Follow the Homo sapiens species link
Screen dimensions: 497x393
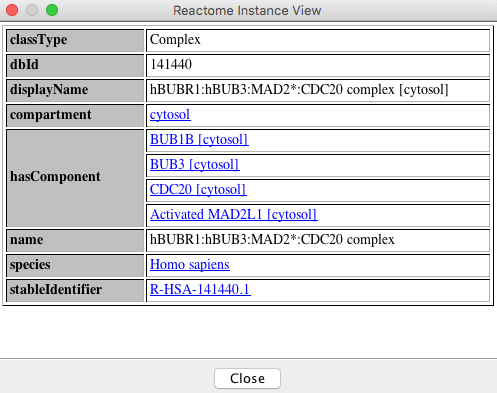click(x=190, y=265)
